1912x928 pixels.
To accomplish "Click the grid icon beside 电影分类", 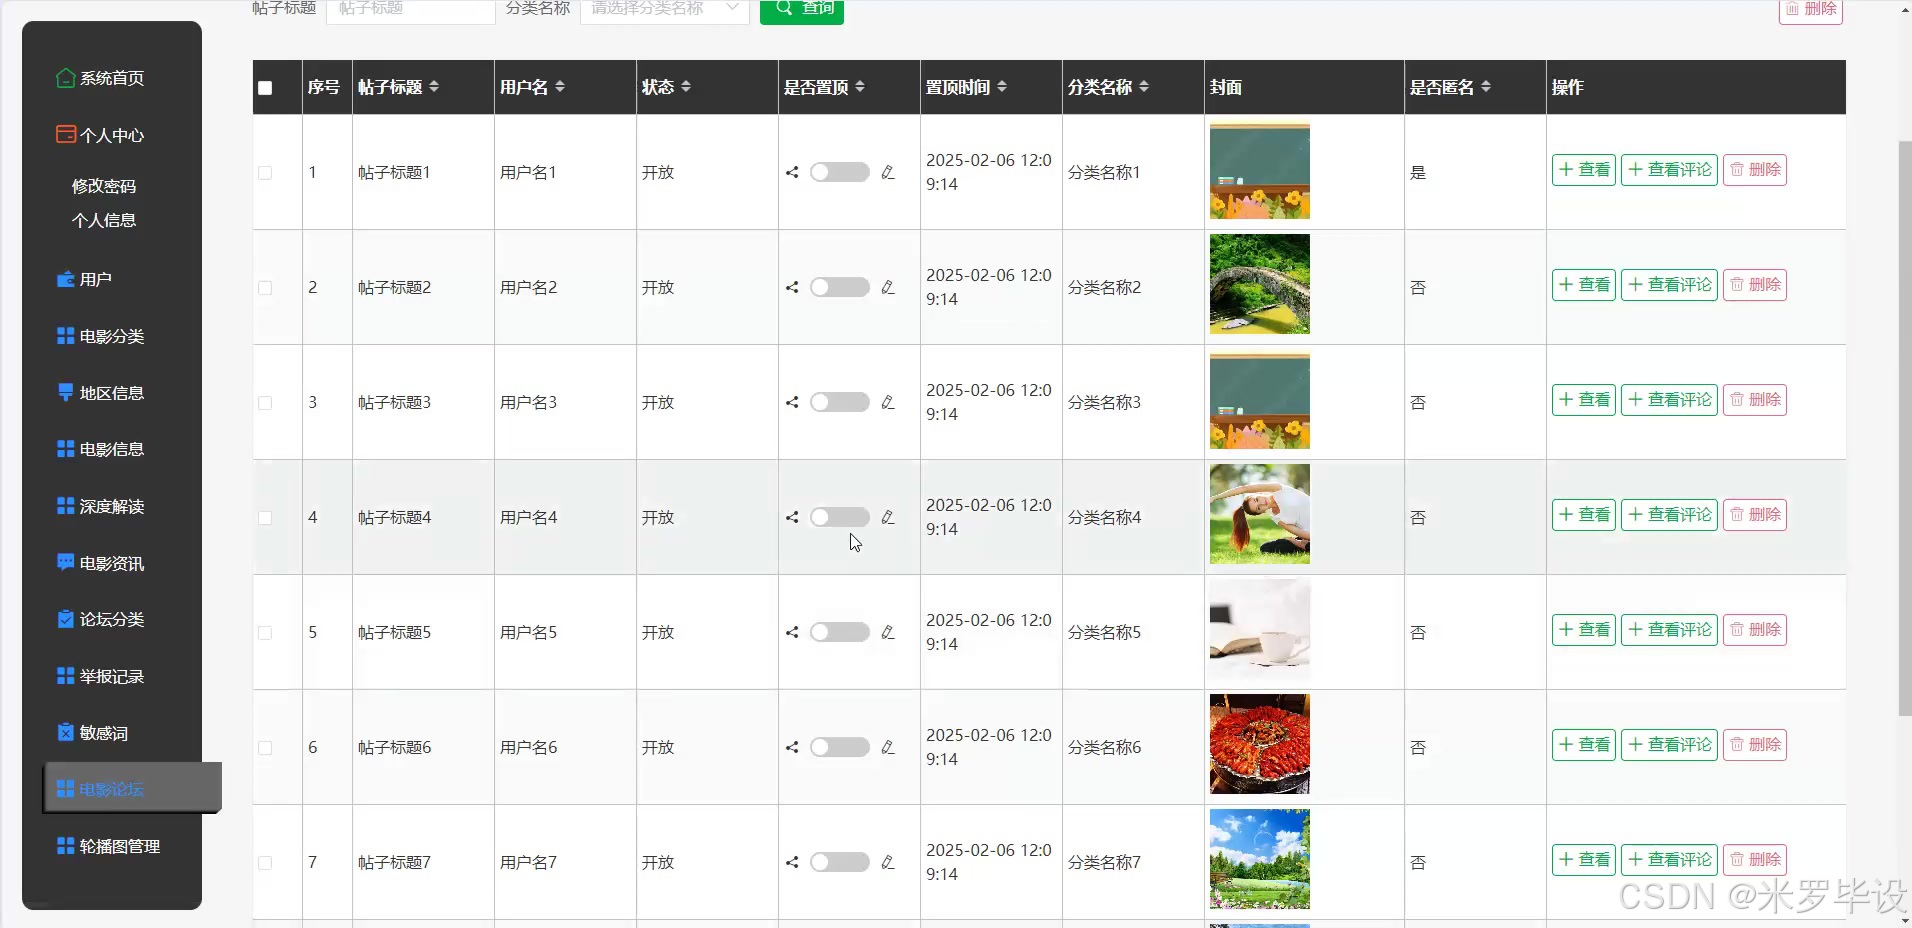I will coord(66,336).
